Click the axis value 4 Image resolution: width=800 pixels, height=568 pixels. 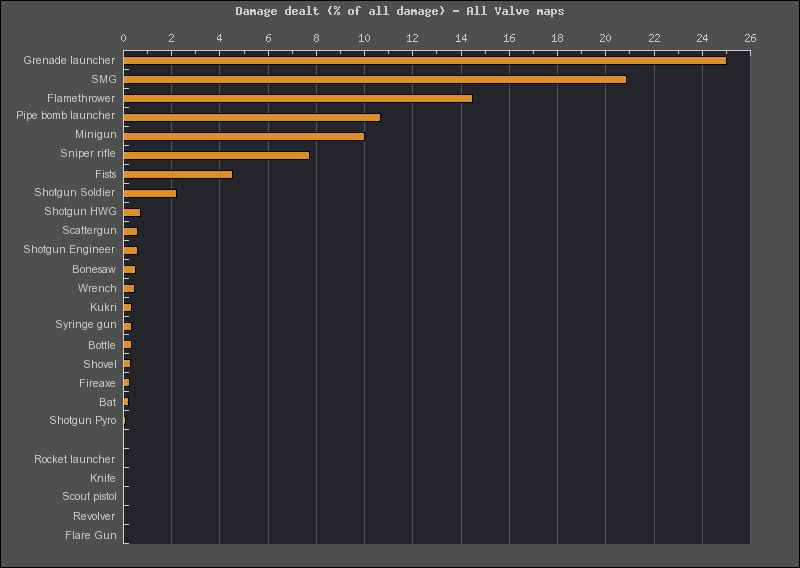(x=219, y=38)
